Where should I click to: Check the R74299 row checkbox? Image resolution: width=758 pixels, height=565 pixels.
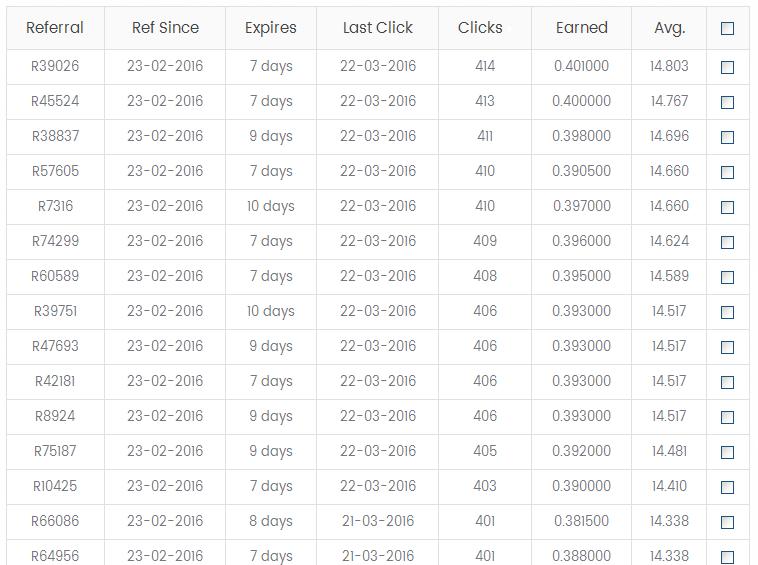pos(727,242)
